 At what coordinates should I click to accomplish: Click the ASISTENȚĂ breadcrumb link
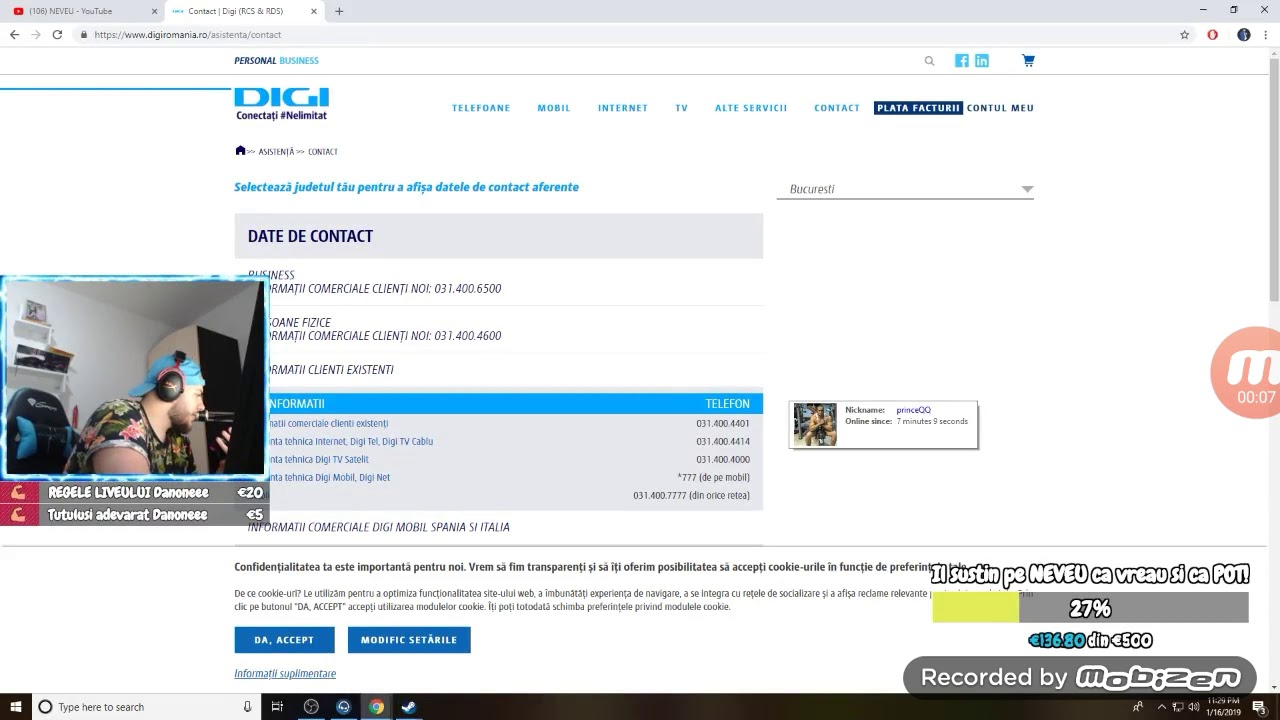click(276, 152)
